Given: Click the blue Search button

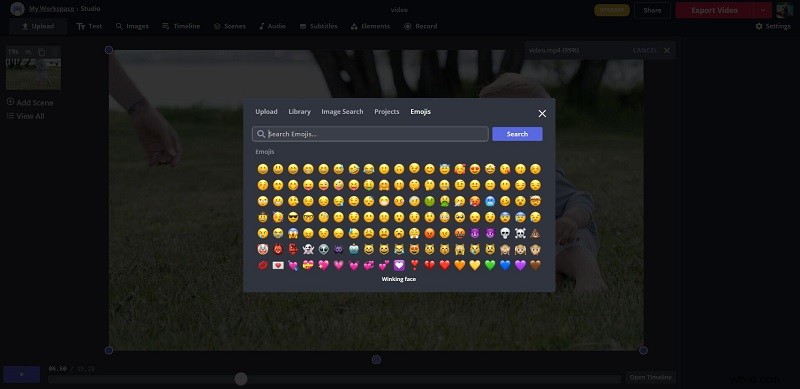Looking at the screenshot, I should coord(517,134).
